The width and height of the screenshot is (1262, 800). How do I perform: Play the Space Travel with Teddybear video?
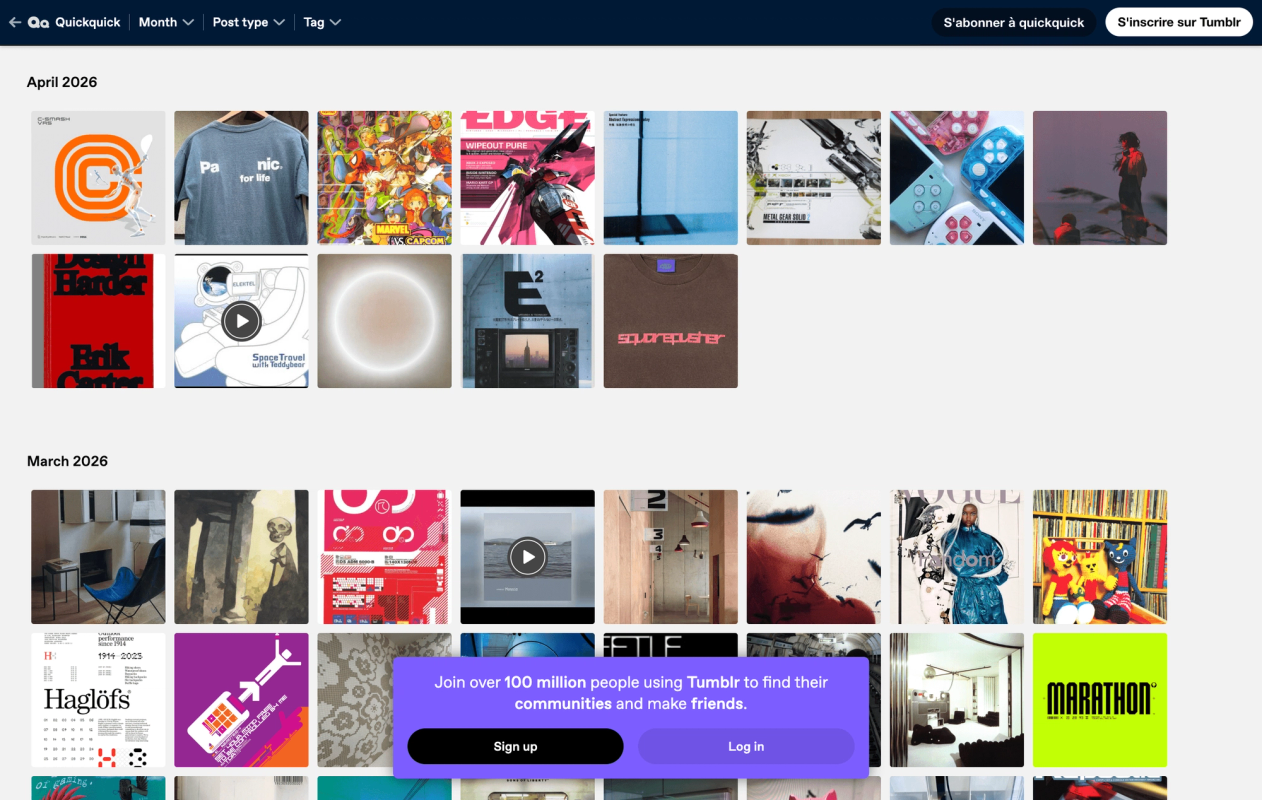click(241, 321)
